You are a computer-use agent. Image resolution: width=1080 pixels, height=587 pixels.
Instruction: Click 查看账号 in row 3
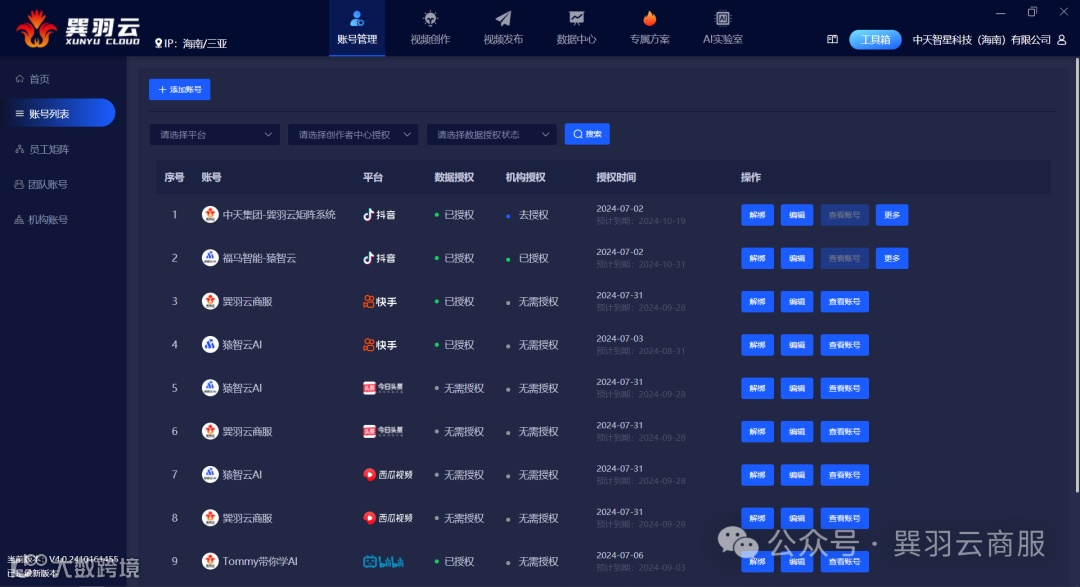pyautogui.click(x=844, y=302)
